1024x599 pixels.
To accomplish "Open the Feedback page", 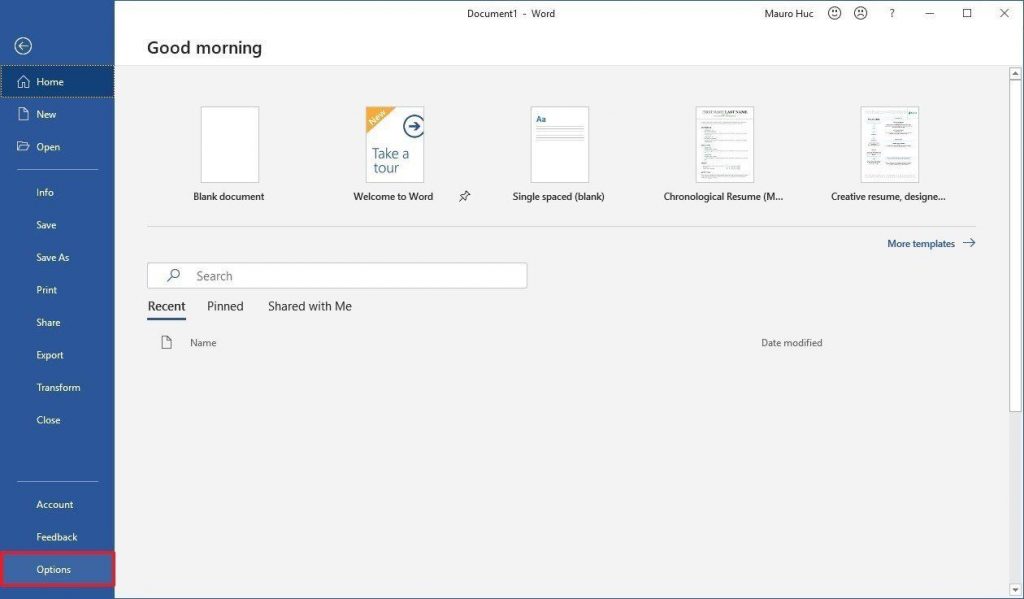I will (x=57, y=537).
